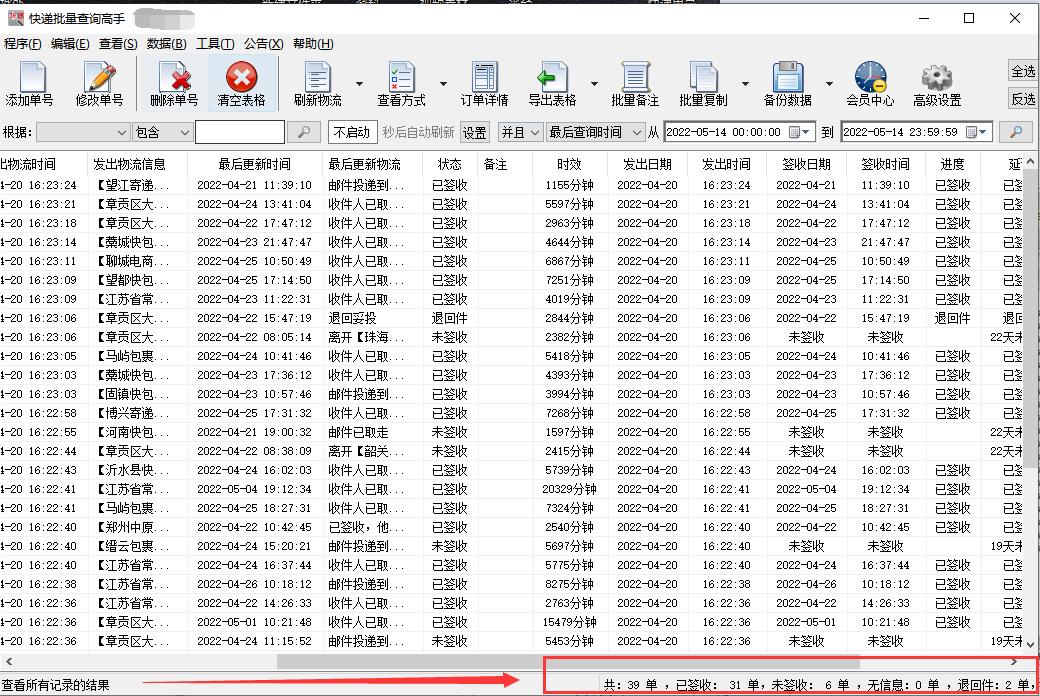The image size is (1040, 696).
Task: Open 订单详情 (order details) via its icon
Action: point(484,80)
